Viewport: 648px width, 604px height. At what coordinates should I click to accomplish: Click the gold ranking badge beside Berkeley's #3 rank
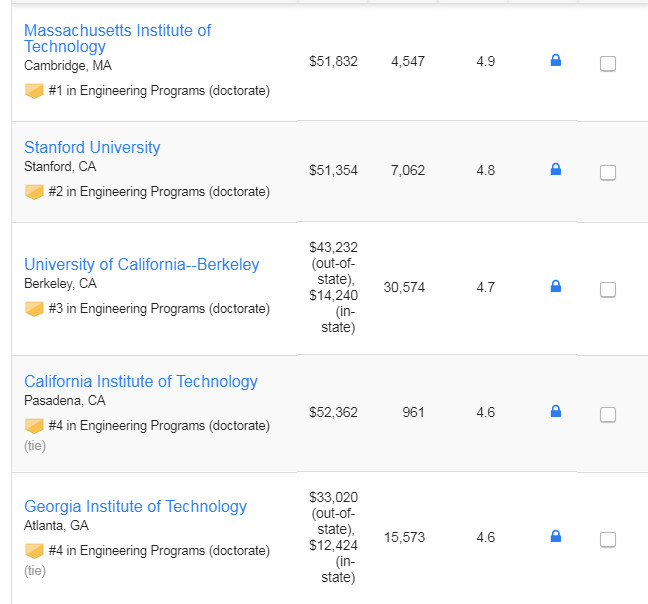34,309
